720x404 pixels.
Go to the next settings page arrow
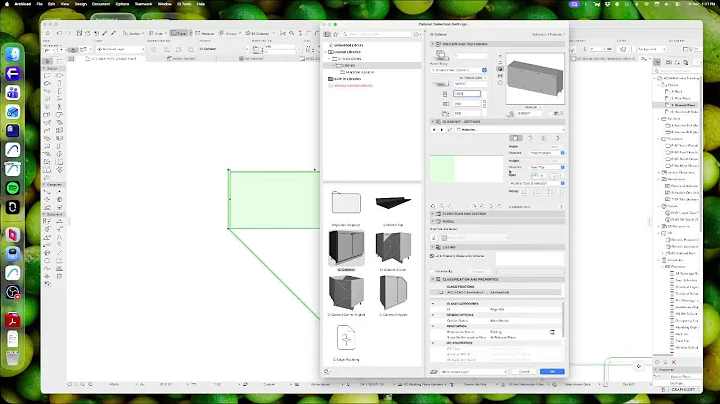(x=442, y=130)
